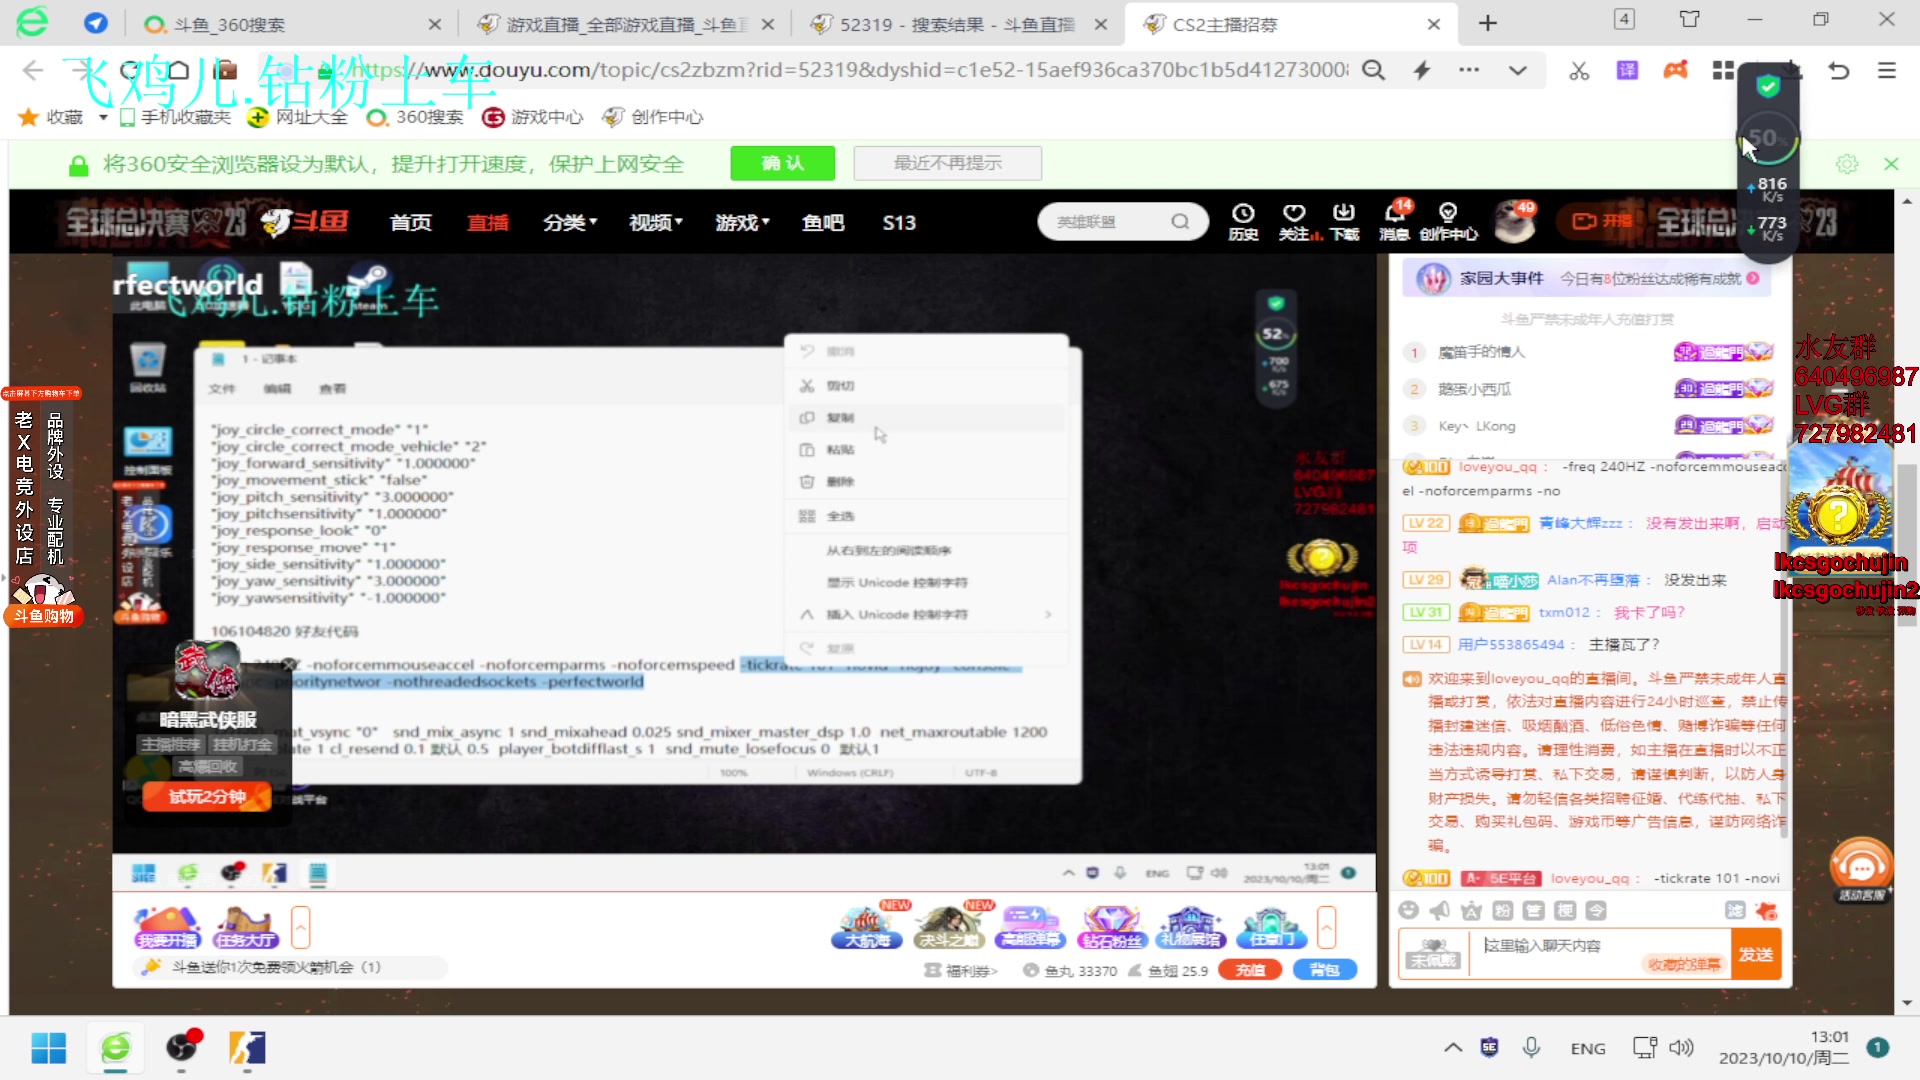This screenshot has width=1920, height=1080.
Task: Open the blue 背包 button
Action: coord(1325,969)
